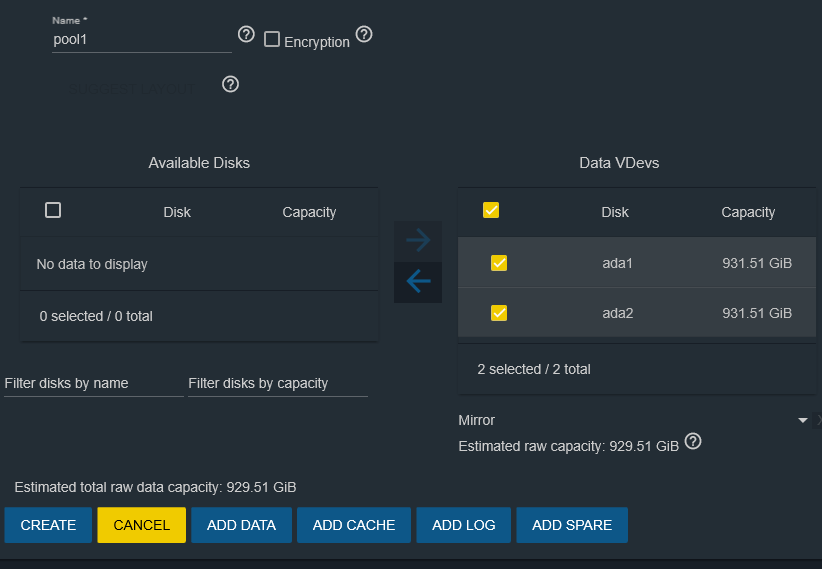Viewport: 822px width, 569px height.
Task: Click ada1's 931.51 GiB capacity cell
Action: pyautogui.click(x=757, y=263)
